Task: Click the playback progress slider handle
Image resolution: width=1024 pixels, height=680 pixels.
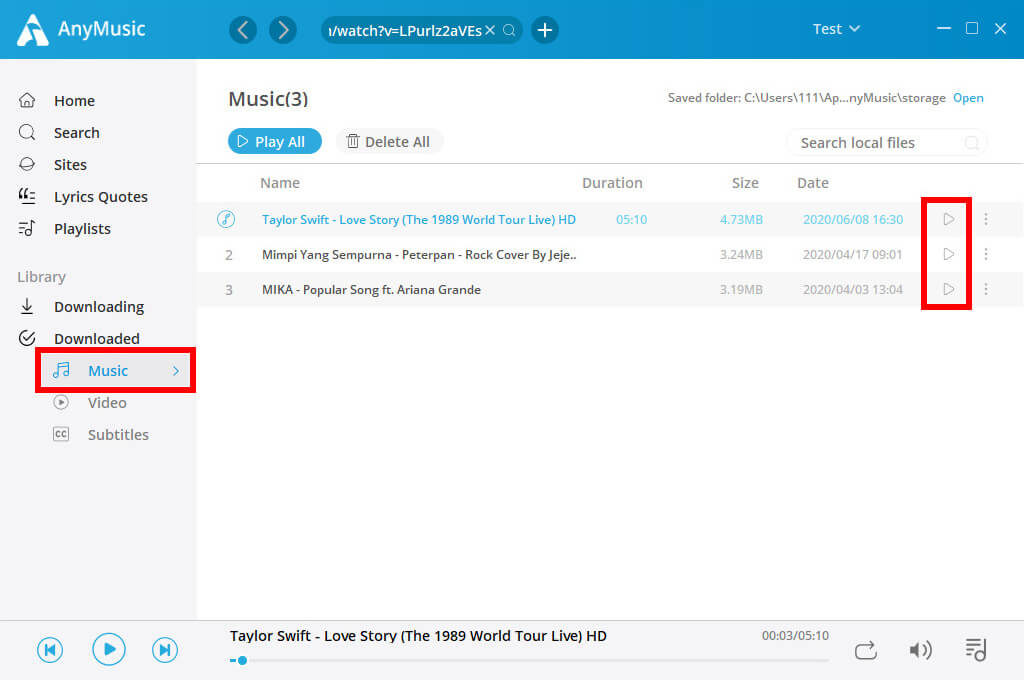Action: click(x=242, y=660)
